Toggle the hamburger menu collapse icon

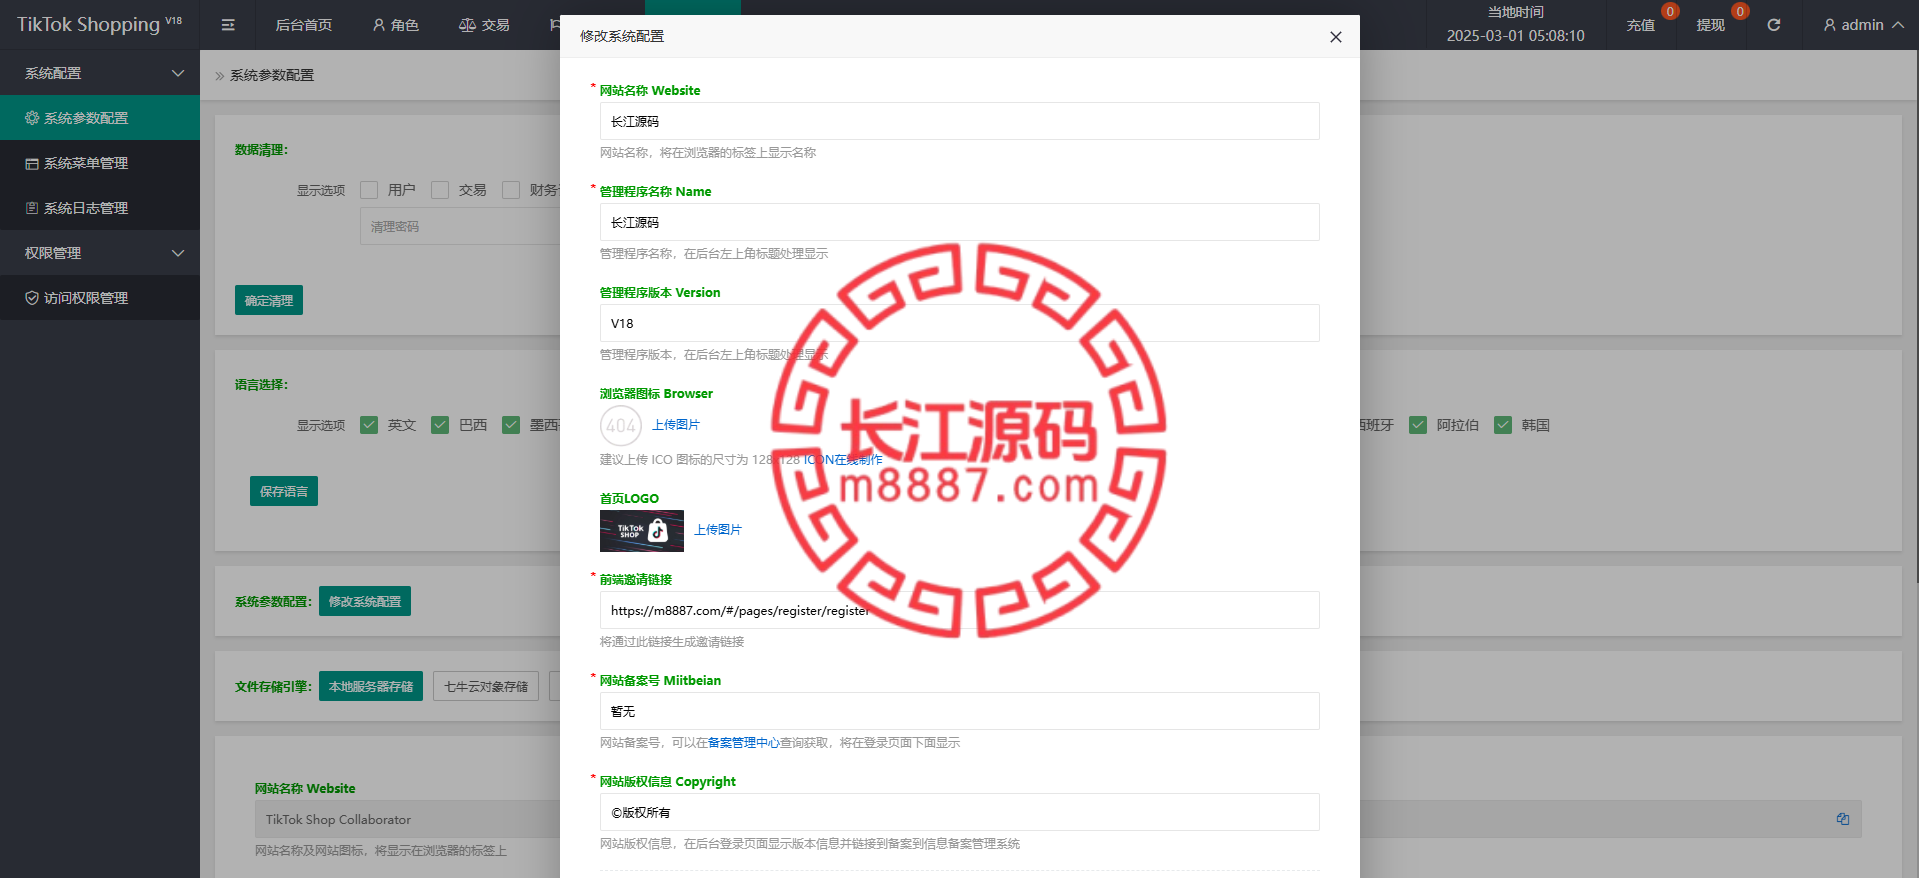pyautogui.click(x=228, y=25)
